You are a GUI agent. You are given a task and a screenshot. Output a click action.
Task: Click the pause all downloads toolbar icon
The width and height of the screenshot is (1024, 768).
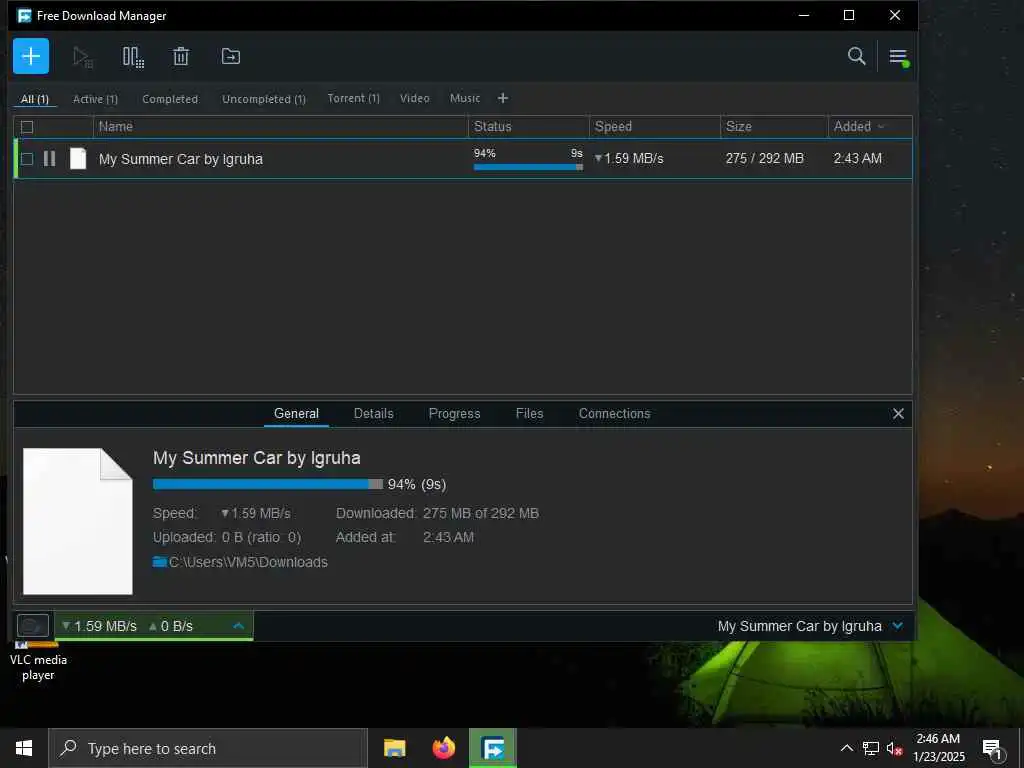133,57
